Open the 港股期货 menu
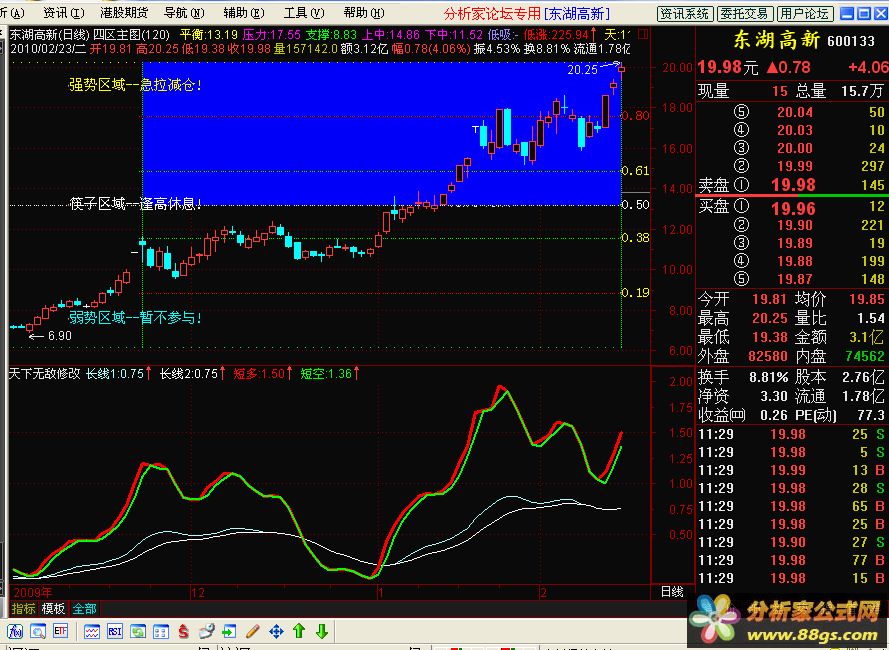 click(x=124, y=12)
